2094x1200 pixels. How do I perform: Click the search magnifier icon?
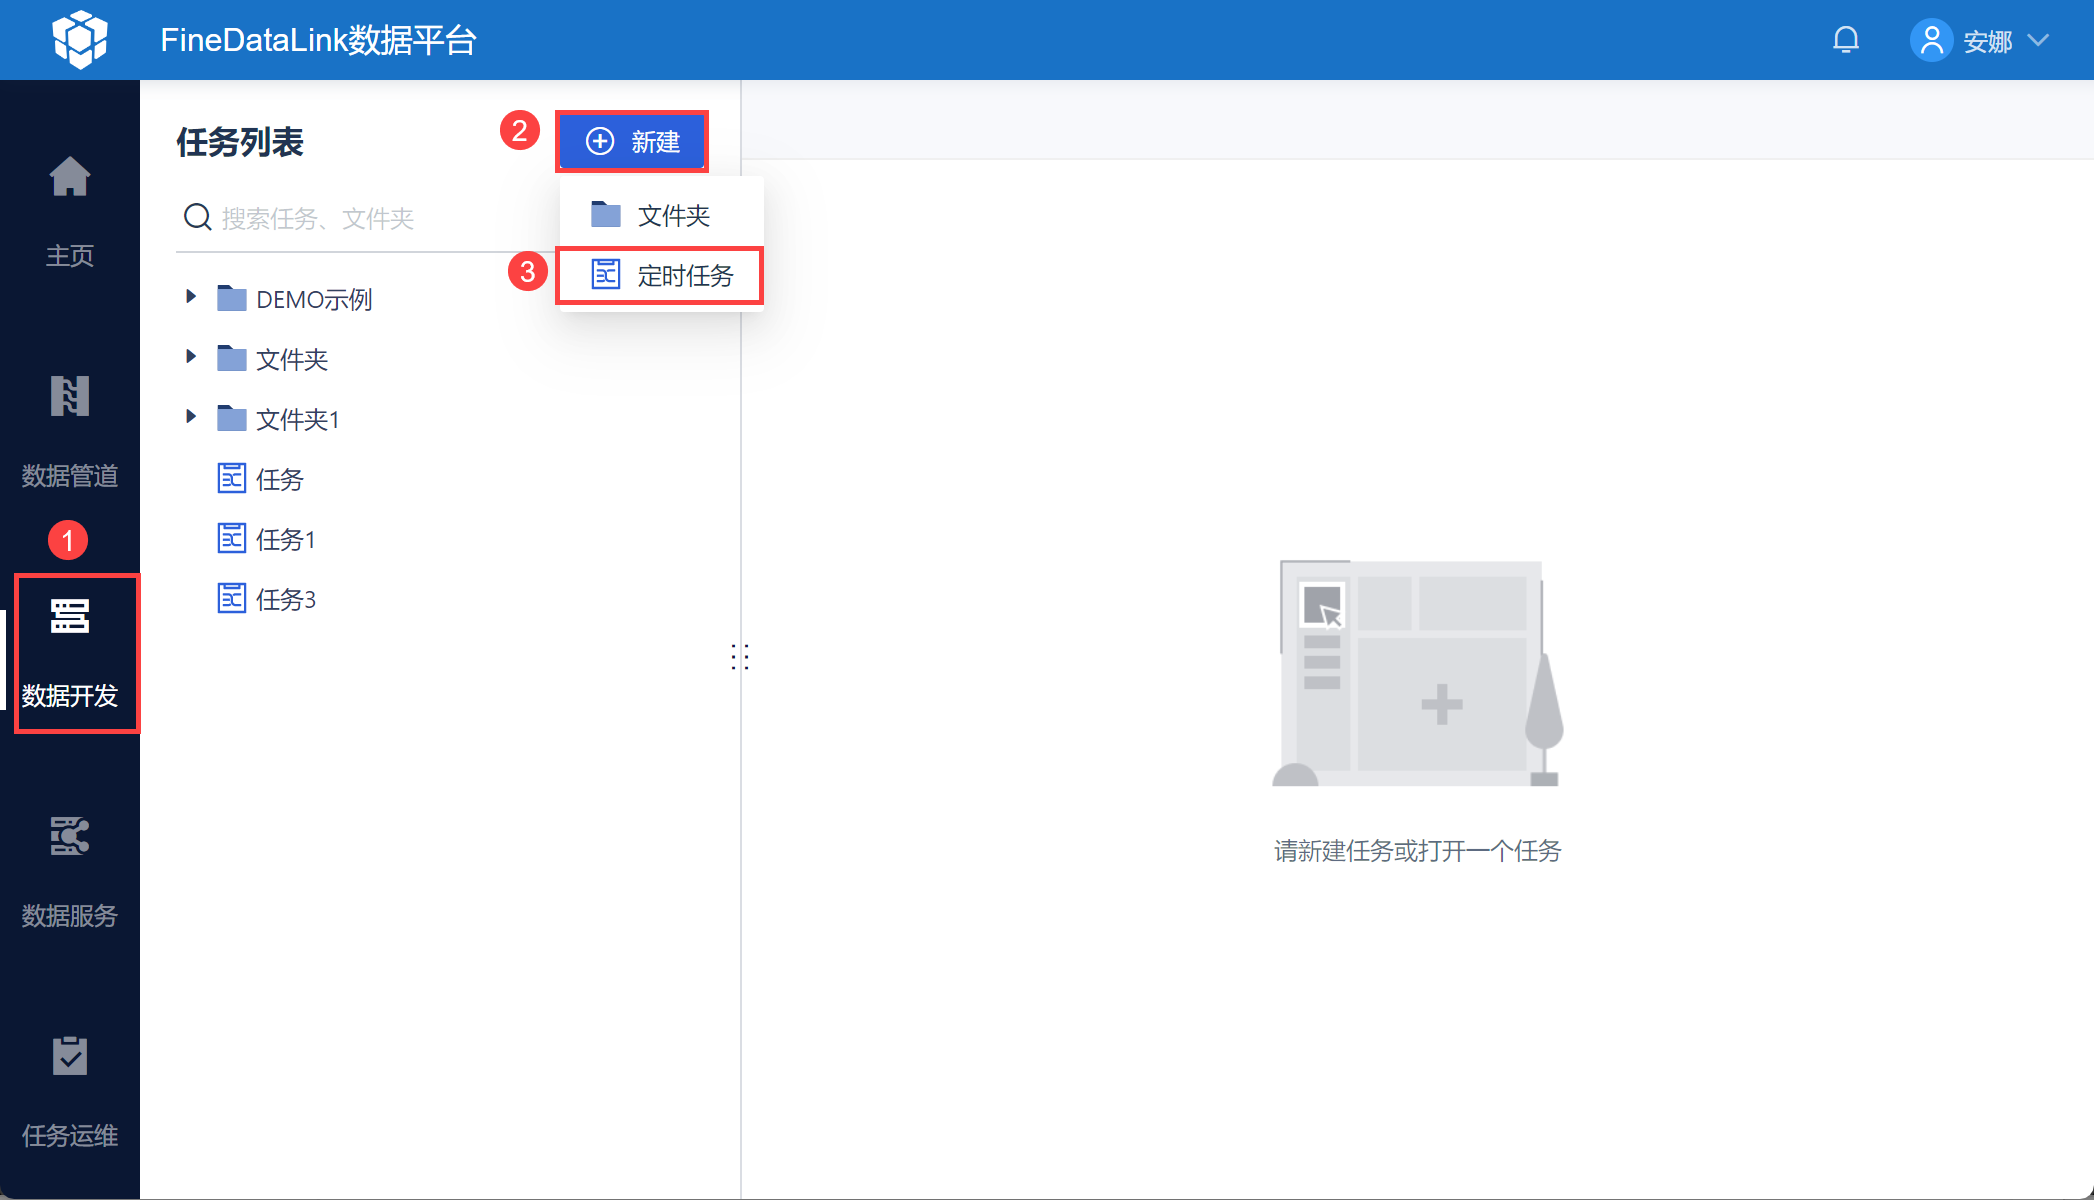(197, 217)
